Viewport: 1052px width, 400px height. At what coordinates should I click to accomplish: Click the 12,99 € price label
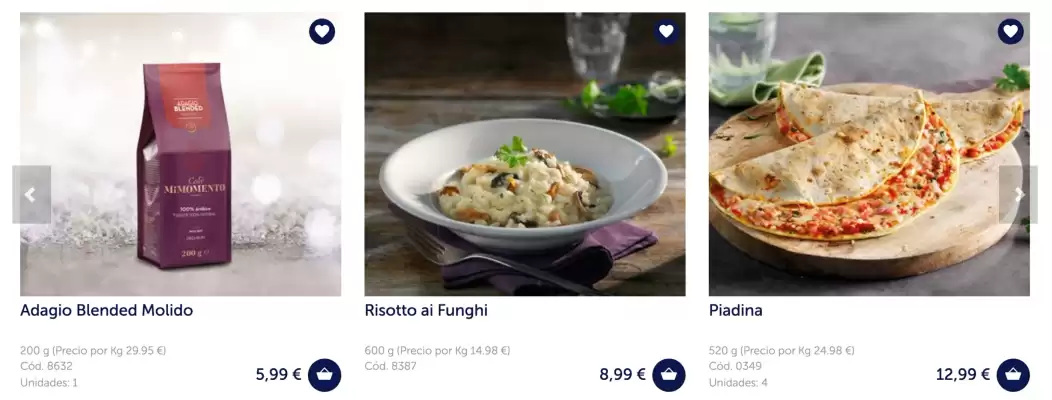[x=963, y=374]
